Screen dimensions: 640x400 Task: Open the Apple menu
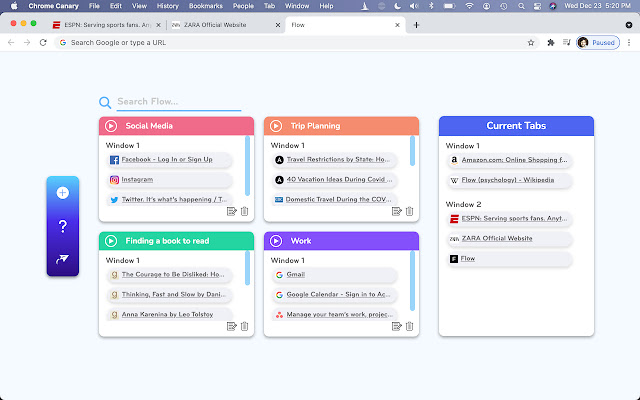(x=14, y=6)
